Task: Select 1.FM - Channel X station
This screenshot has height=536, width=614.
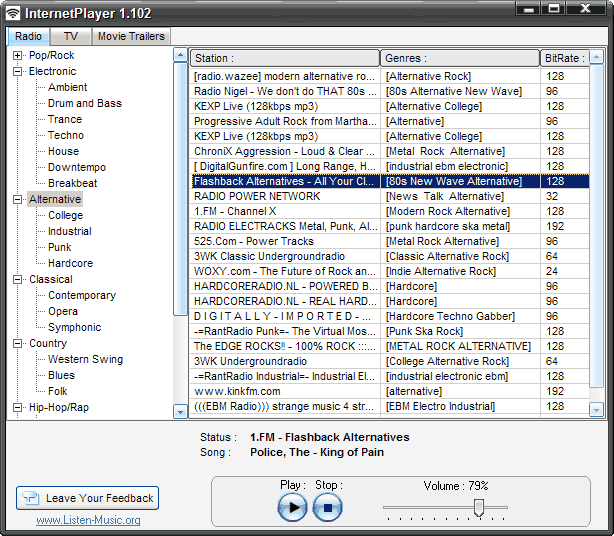Action: [390, 211]
